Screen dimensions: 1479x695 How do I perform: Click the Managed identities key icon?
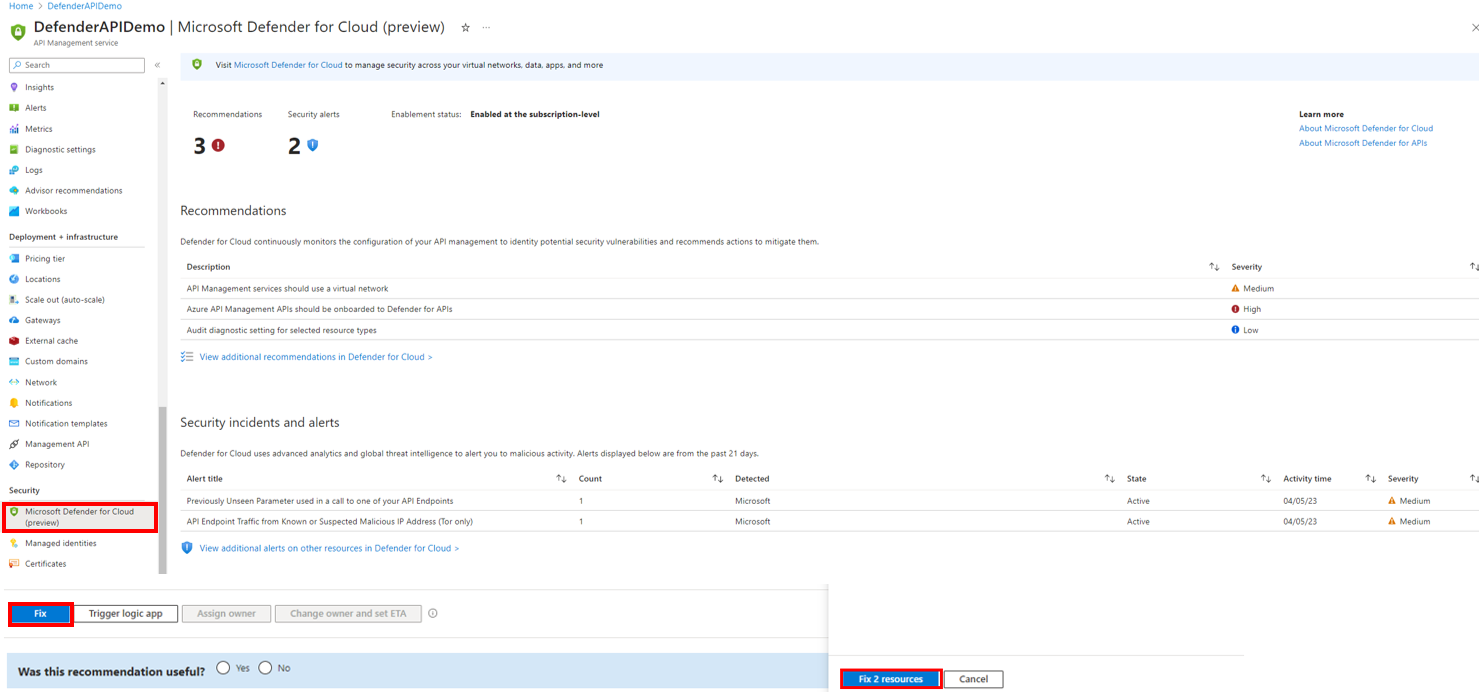click(14, 543)
